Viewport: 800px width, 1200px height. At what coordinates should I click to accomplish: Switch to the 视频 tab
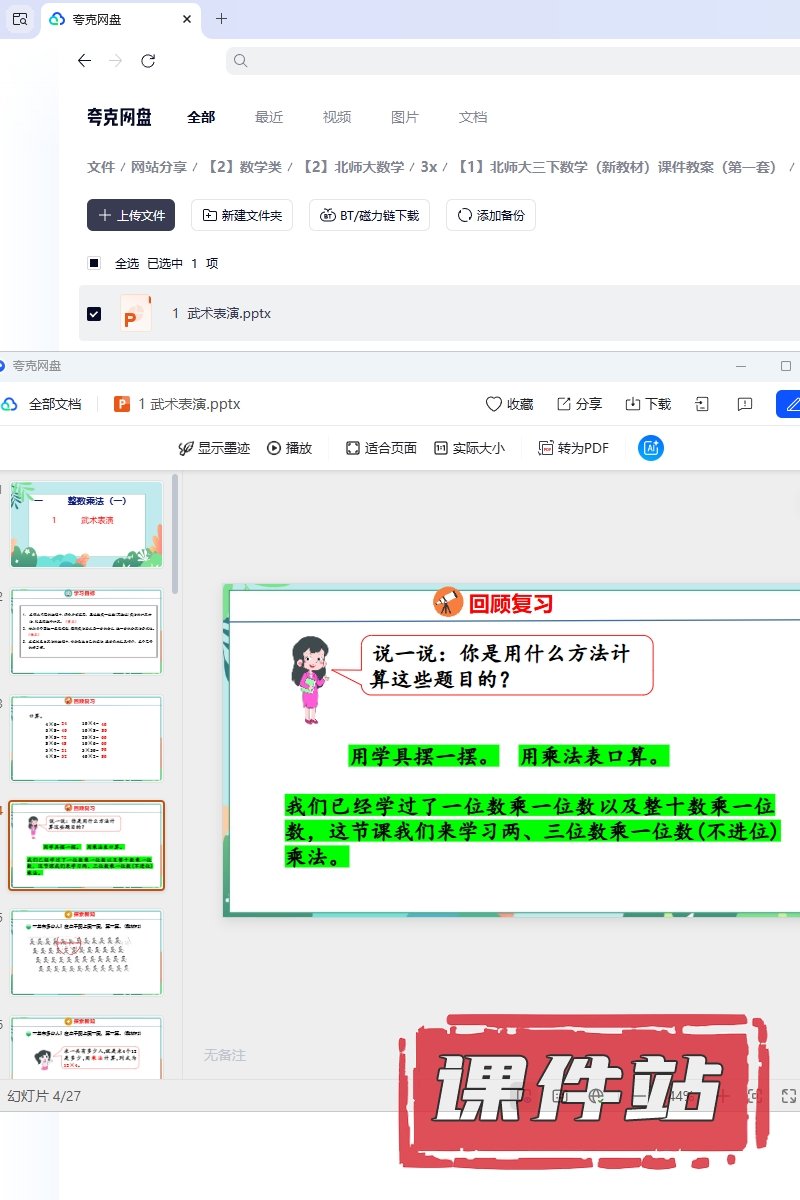[337, 117]
